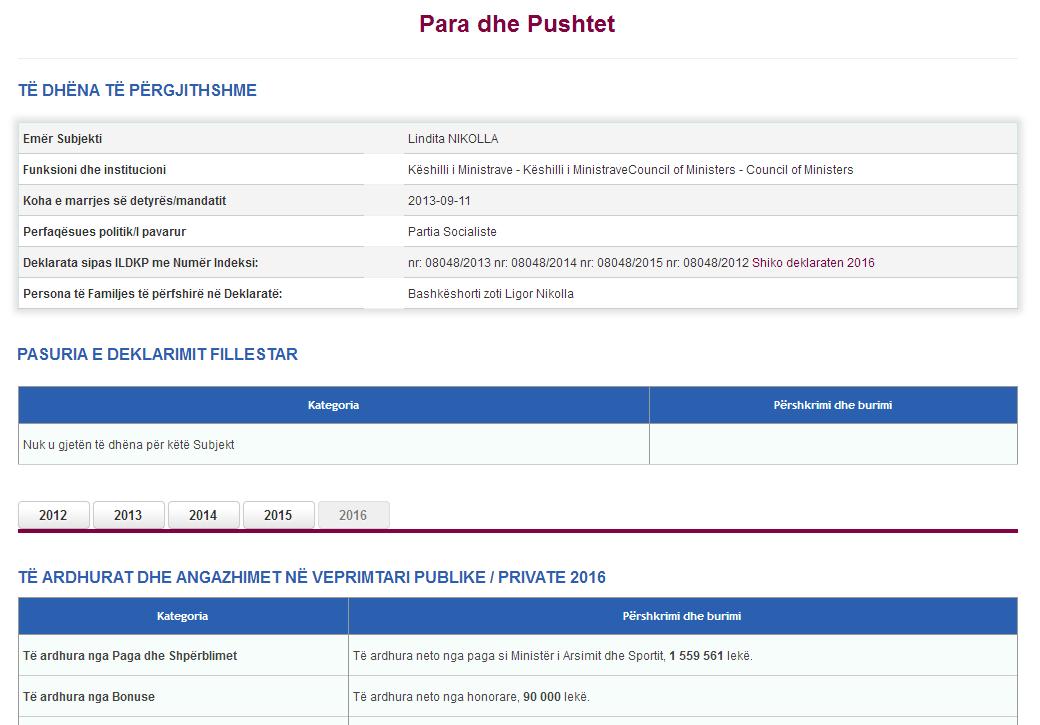The image size is (1040, 725).
Task: Click the 'PASURIA E DEKLARIMIT FILLESTAR' heading
Action: (157, 354)
